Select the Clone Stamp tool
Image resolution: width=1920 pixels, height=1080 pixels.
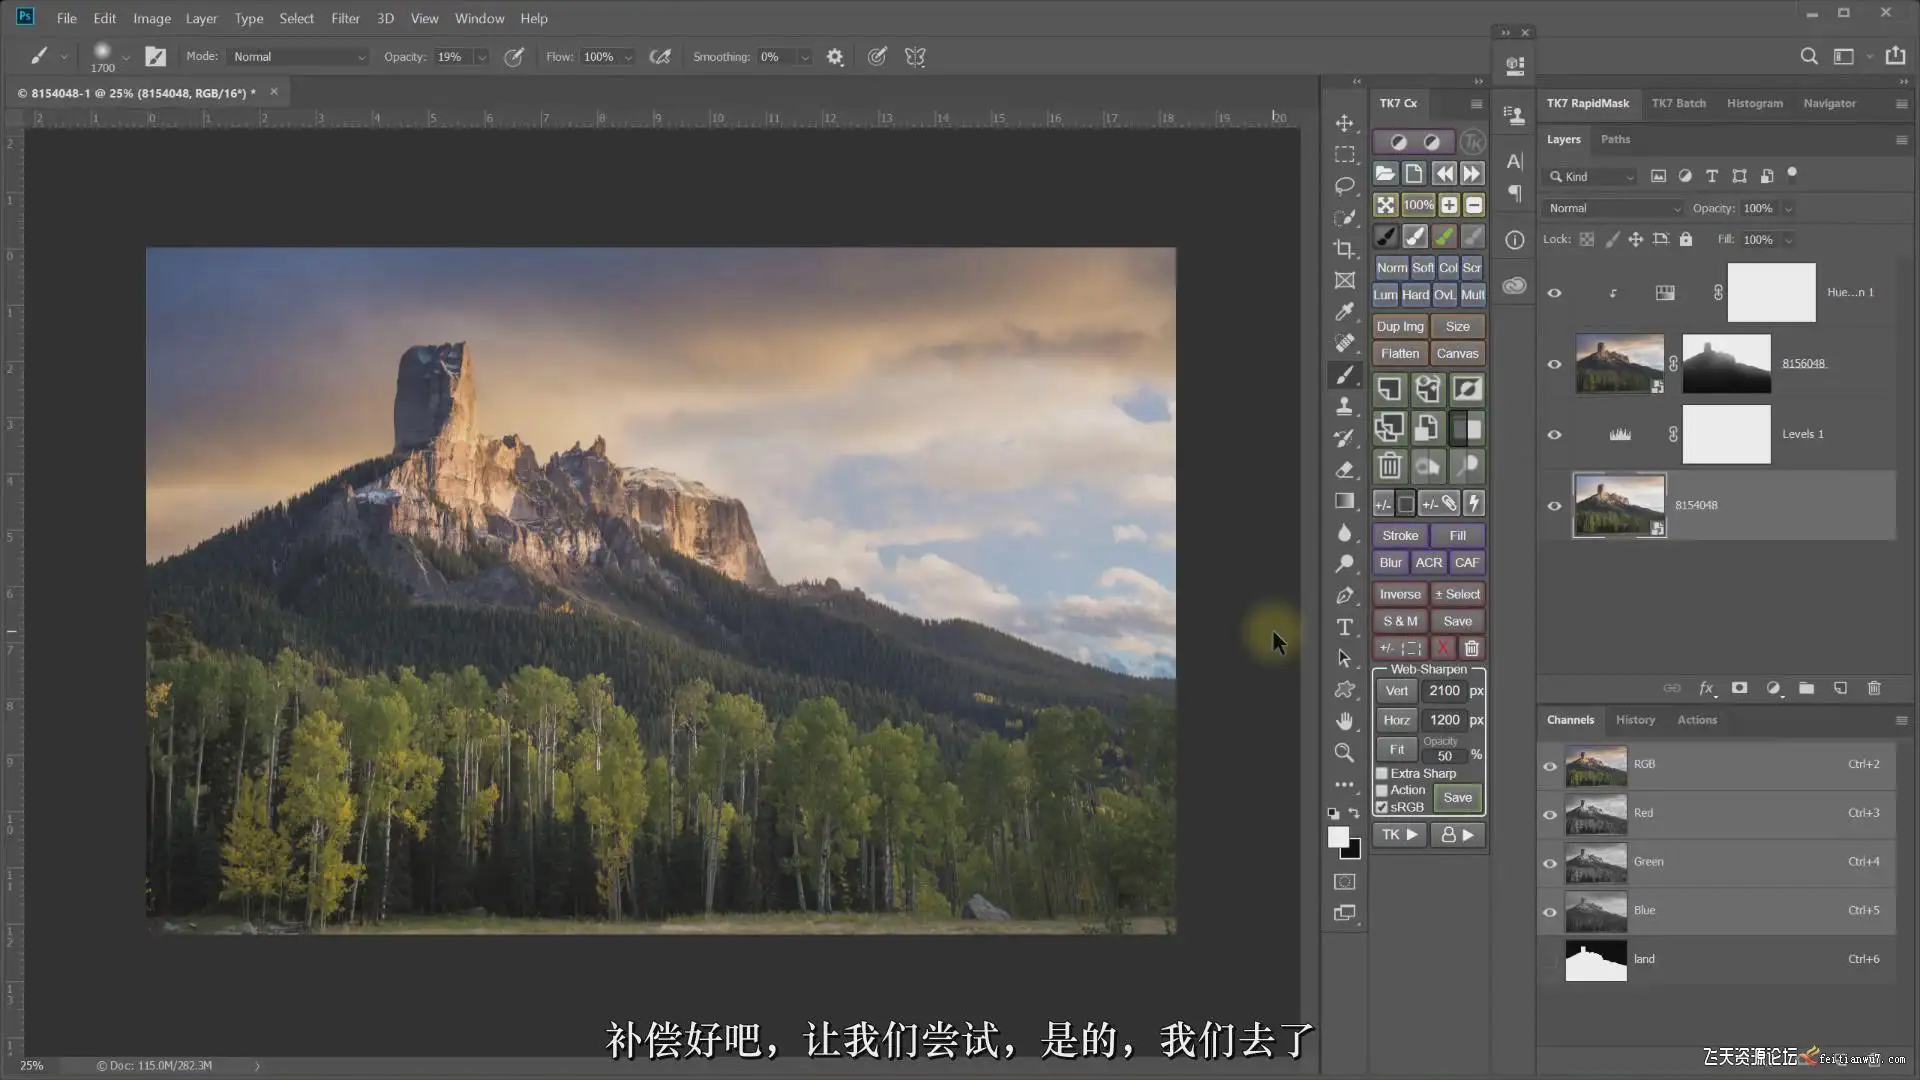pos(1345,406)
